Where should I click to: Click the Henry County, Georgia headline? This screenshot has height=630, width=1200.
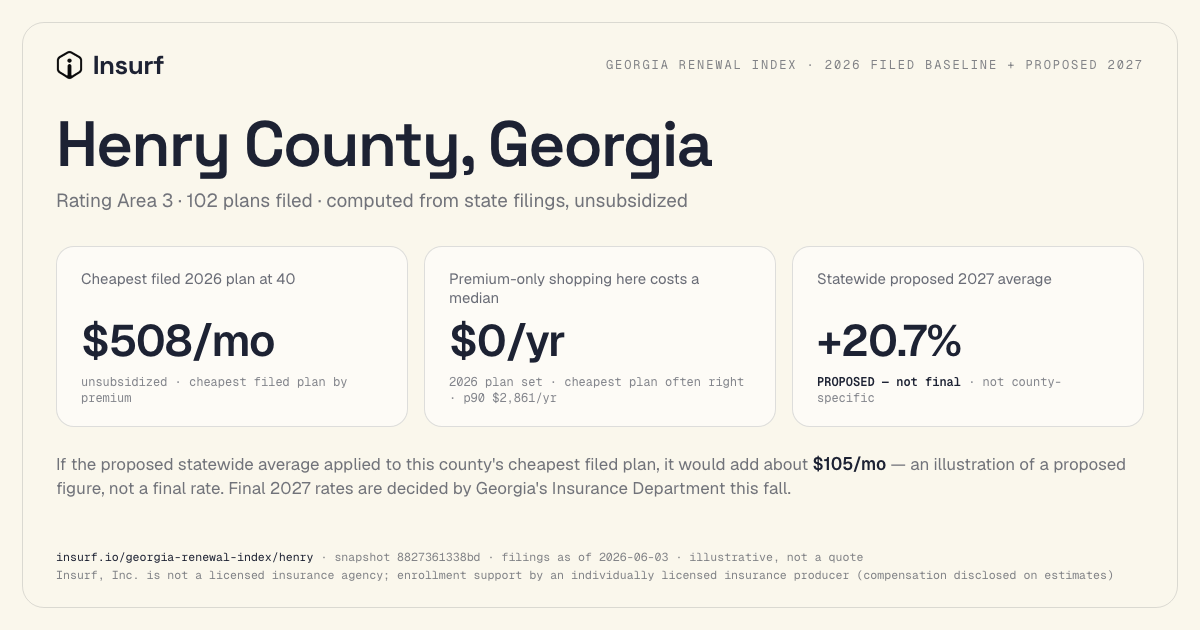[384, 144]
